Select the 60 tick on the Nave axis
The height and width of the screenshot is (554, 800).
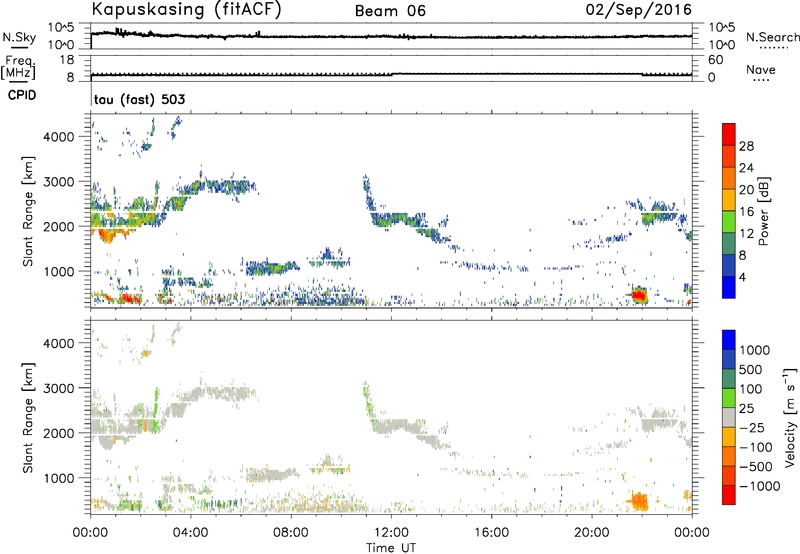(715, 60)
